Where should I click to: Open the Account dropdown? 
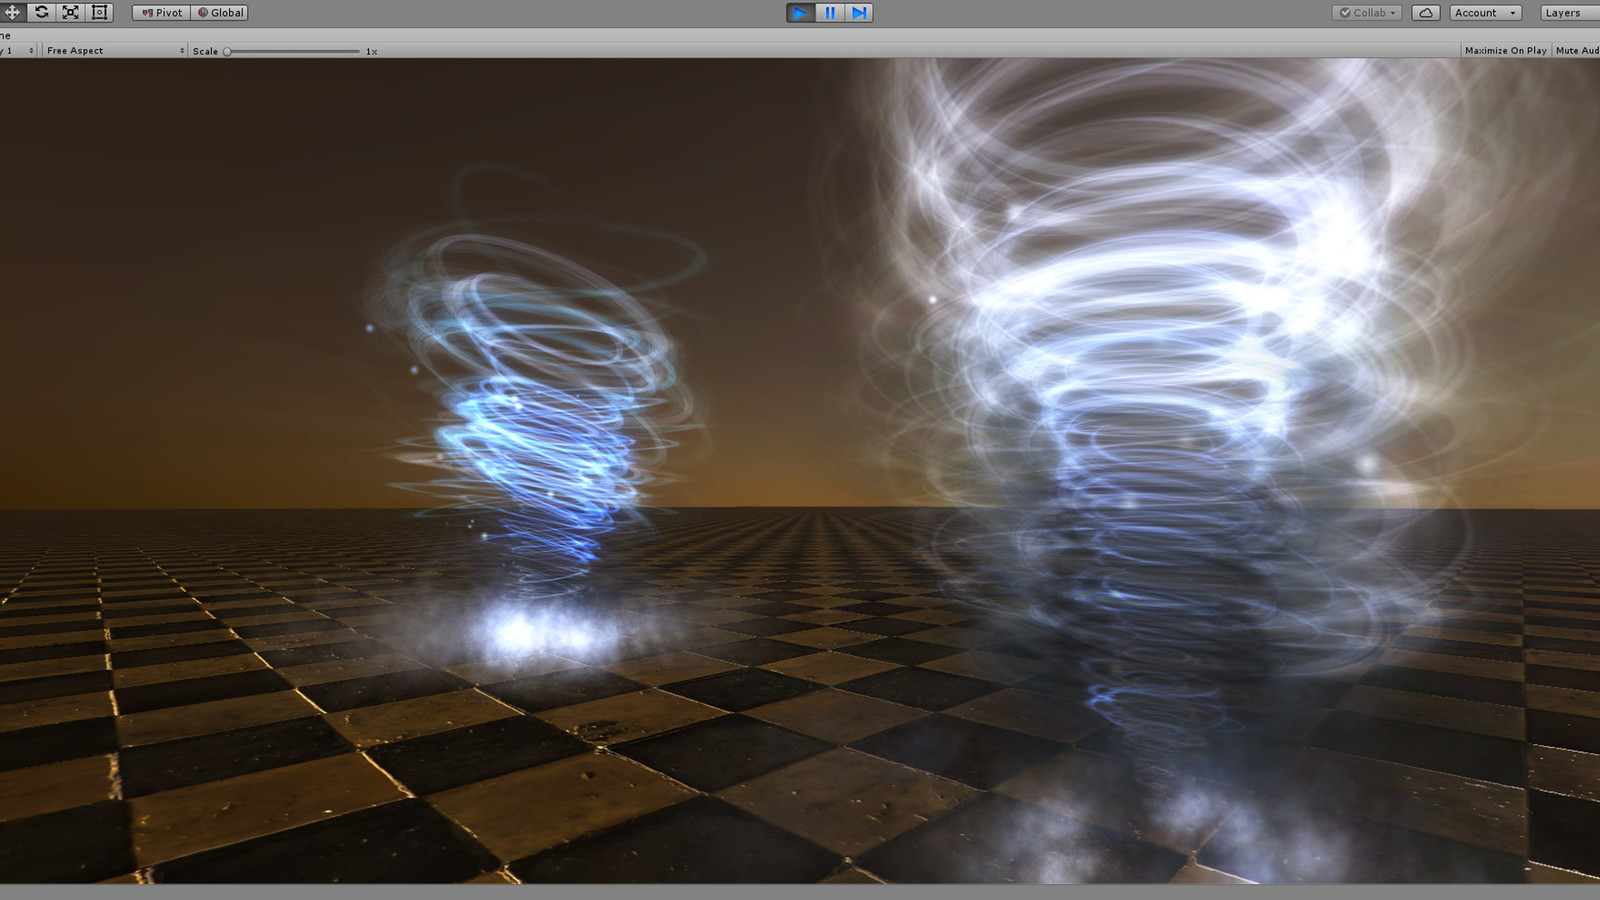(1486, 13)
